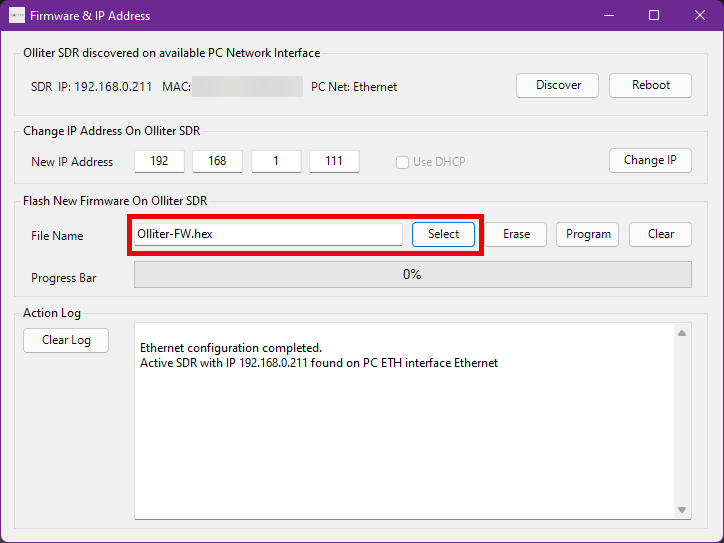Click the second IP octet field showing 168

[x=217, y=161]
